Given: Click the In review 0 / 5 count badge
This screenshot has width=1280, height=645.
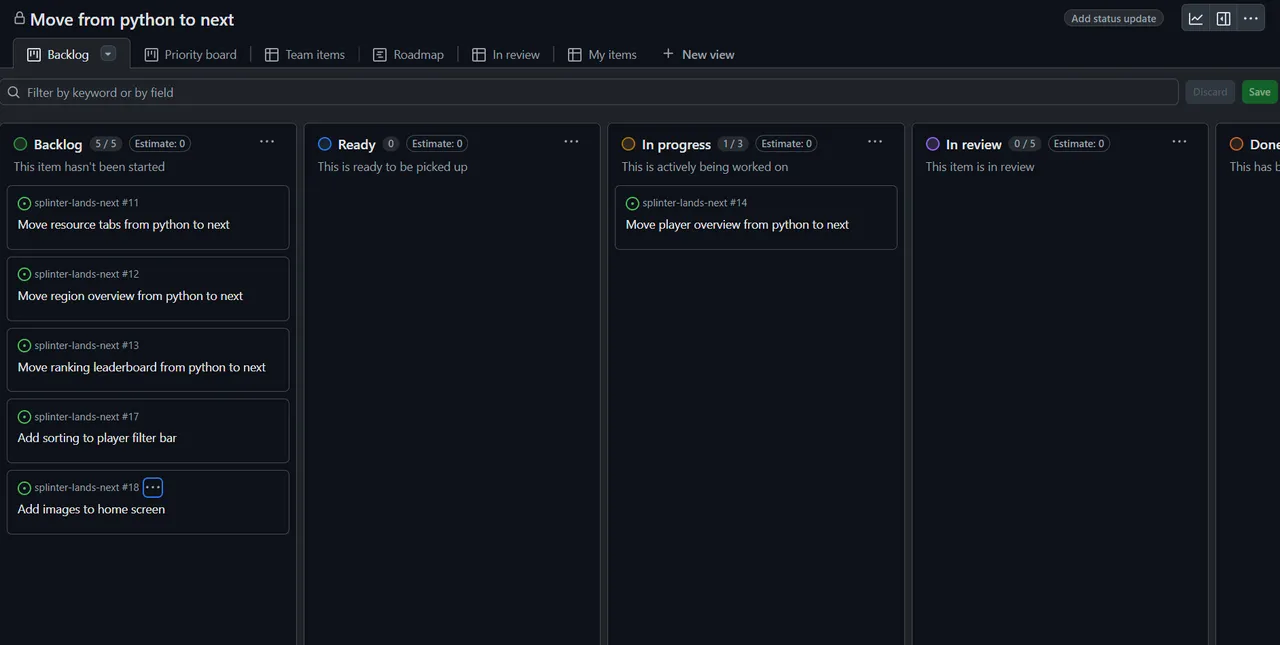Looking at the screenshot, I should click(x=1024, y=144).
